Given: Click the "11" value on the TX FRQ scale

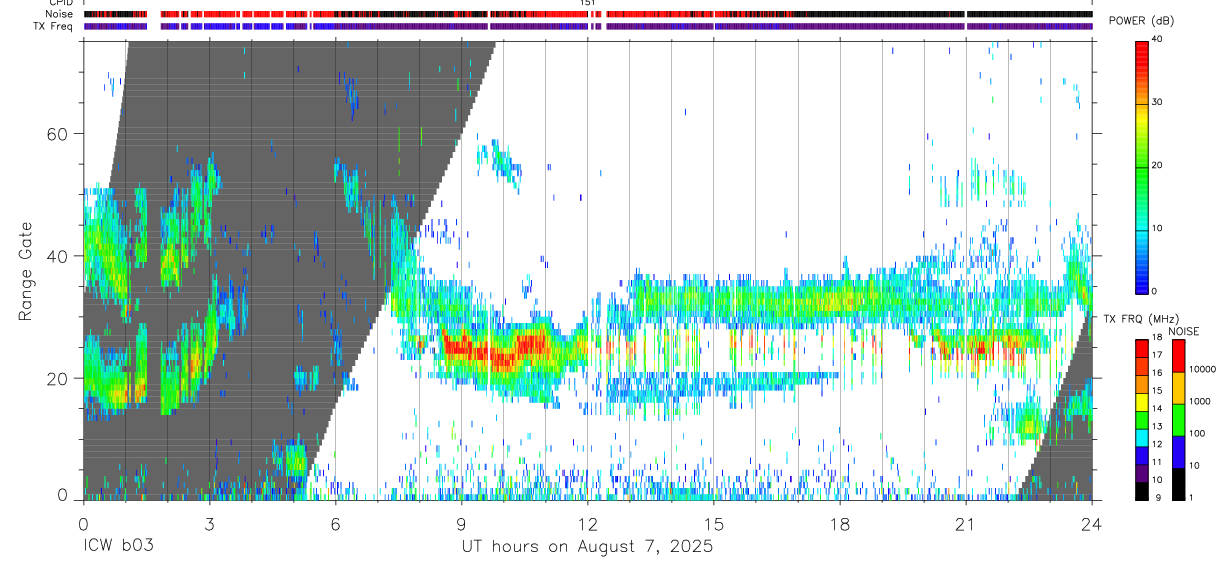Looking at the screenshot, I should click(1157, 463).
